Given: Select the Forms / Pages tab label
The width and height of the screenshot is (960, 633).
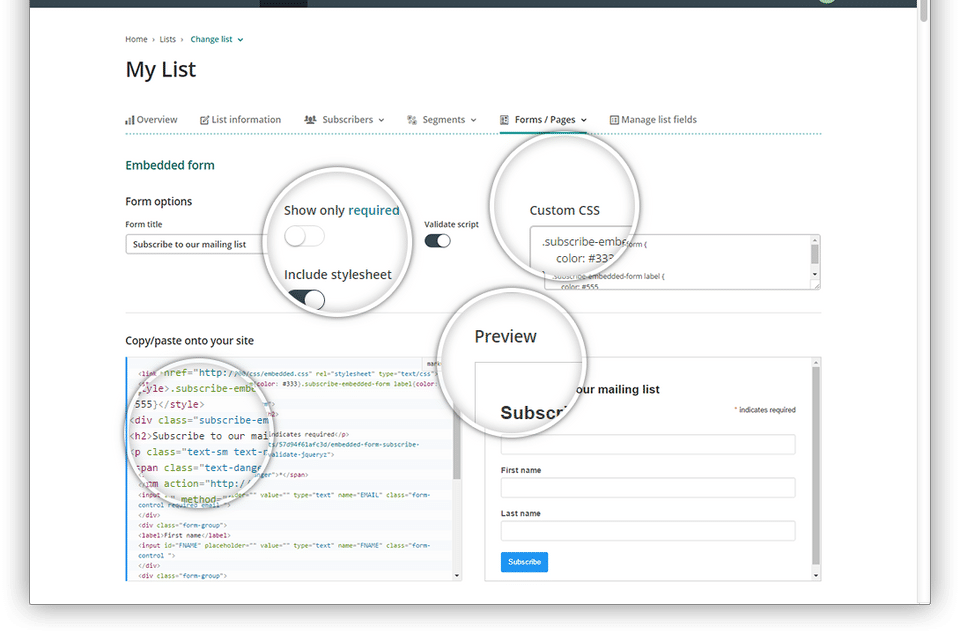Looking at the screenshot, I should click(545, 120).
